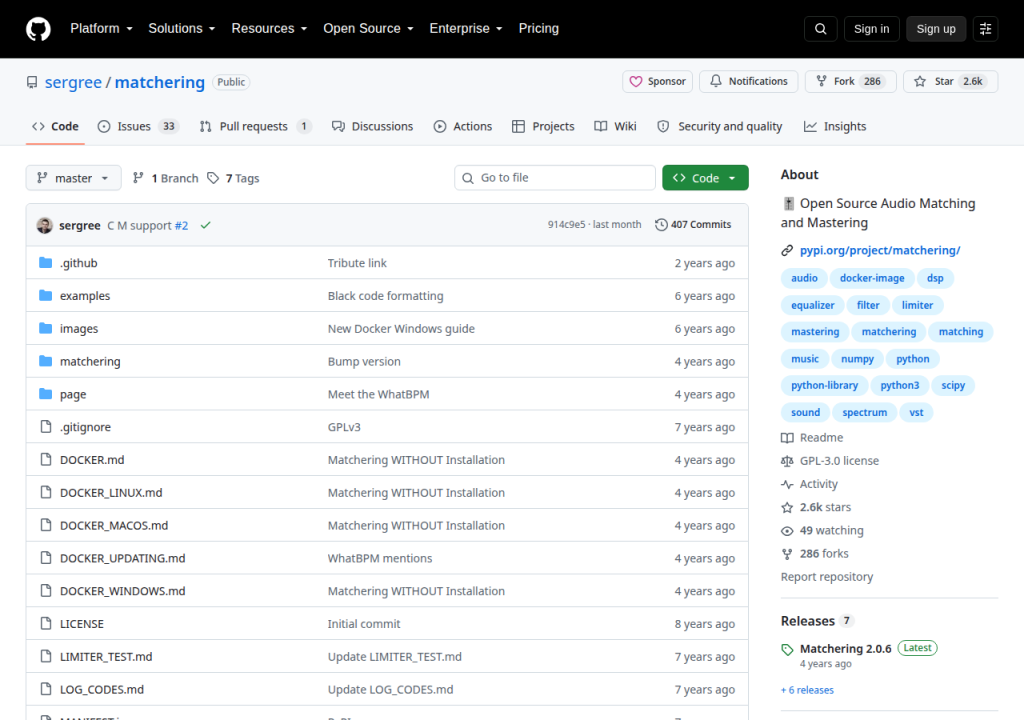
Task: Open the 'Black code formatting' commit message
Action: 385,296
